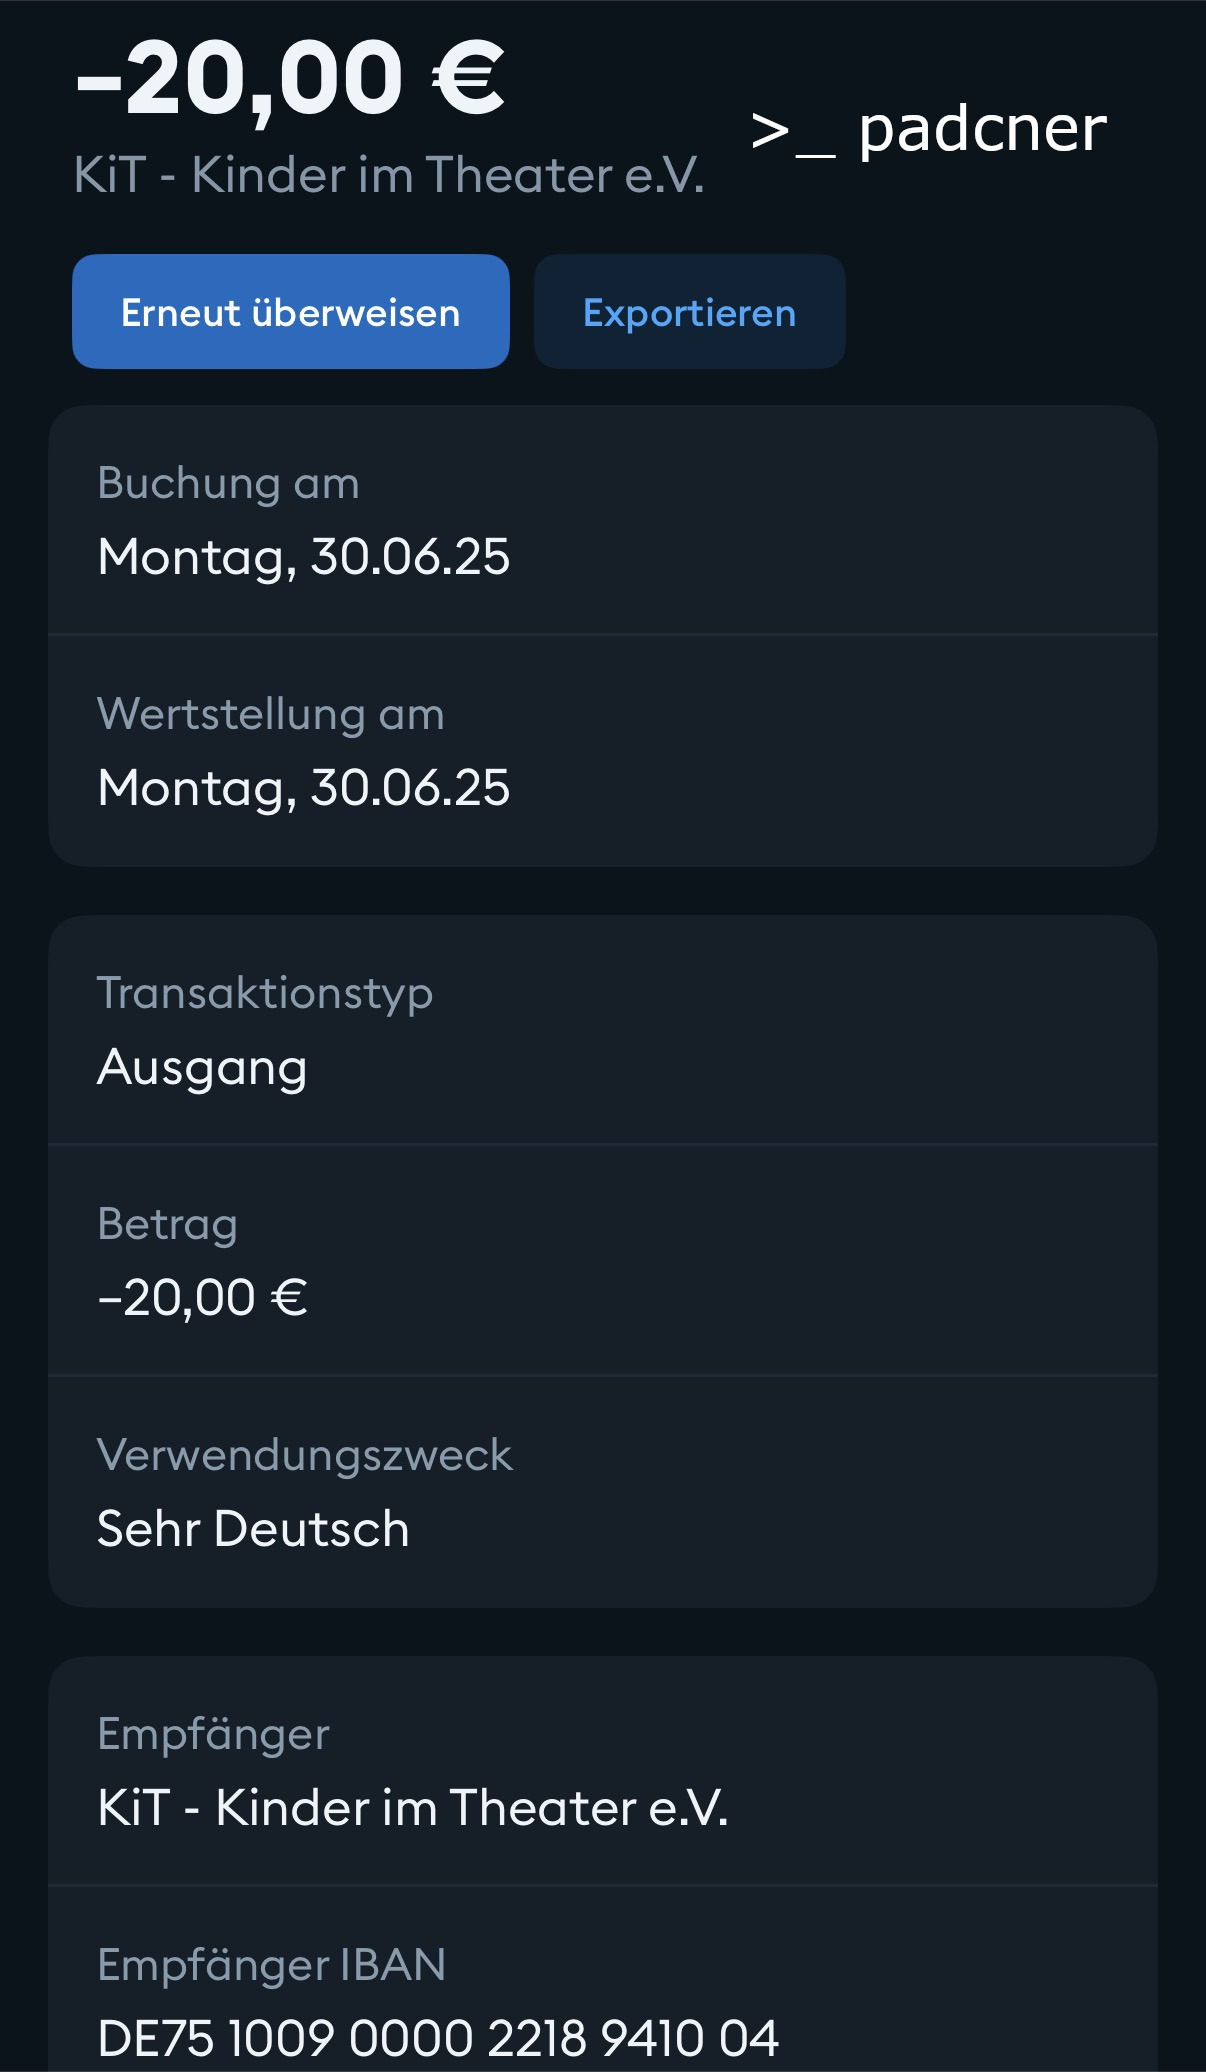The width and height of the screenshot is (1206, 2072).
Task: Select the payee name below the header amount
Action: [x=389, y=176]
